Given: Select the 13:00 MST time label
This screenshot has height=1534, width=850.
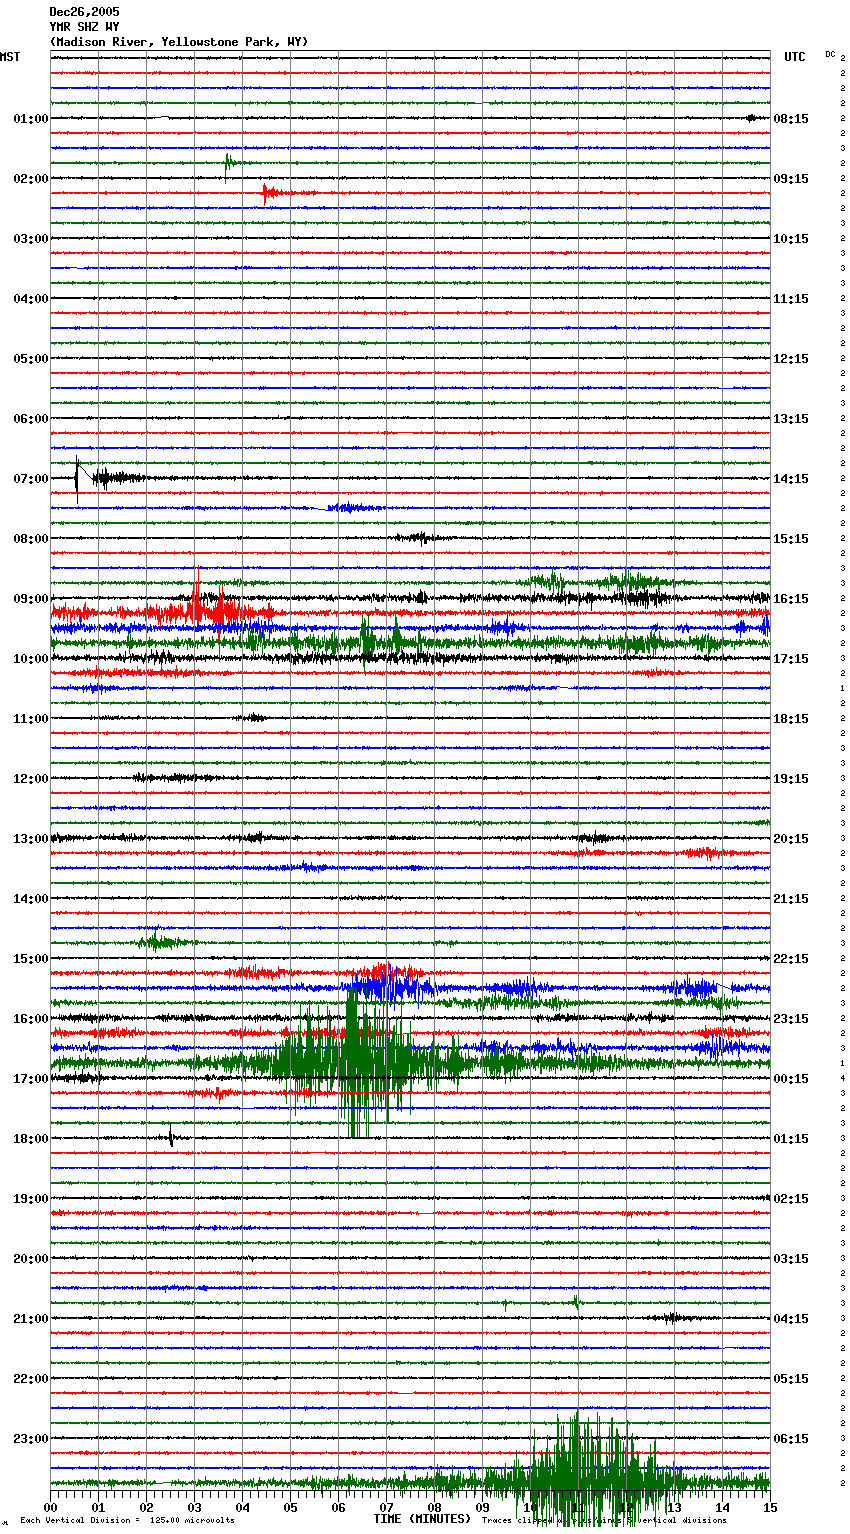Looking at the screenshot, I should [x=31, y=839].
